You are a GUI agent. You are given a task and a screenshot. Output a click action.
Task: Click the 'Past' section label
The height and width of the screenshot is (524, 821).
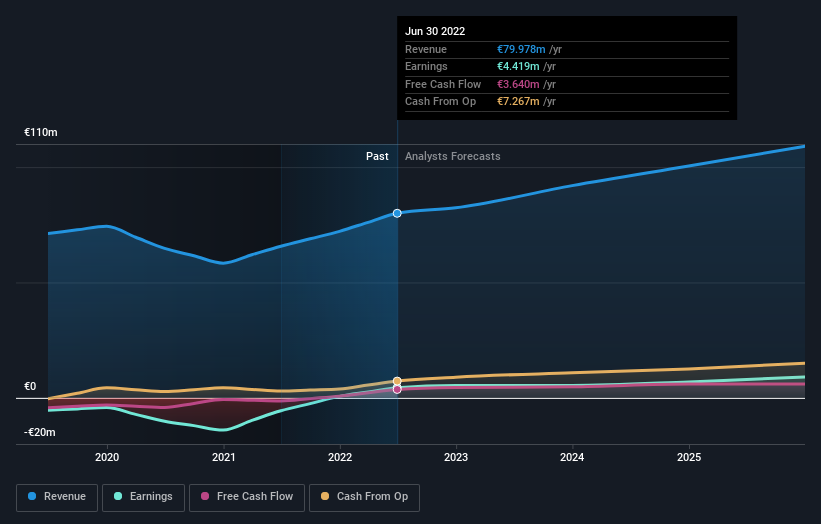(x=377, y=156)
